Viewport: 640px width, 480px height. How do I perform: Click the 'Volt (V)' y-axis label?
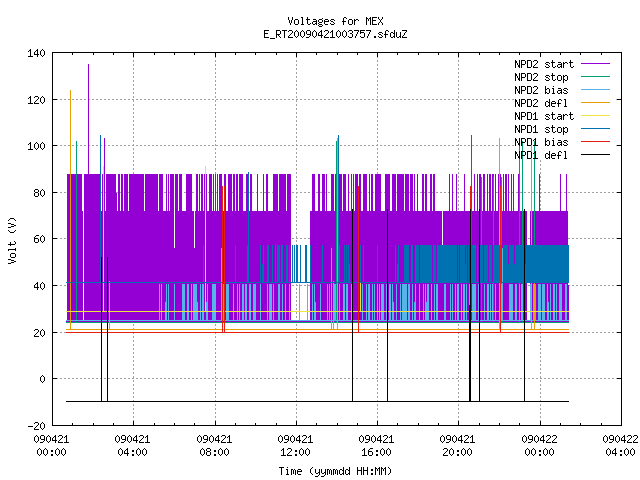pos(12,240)
